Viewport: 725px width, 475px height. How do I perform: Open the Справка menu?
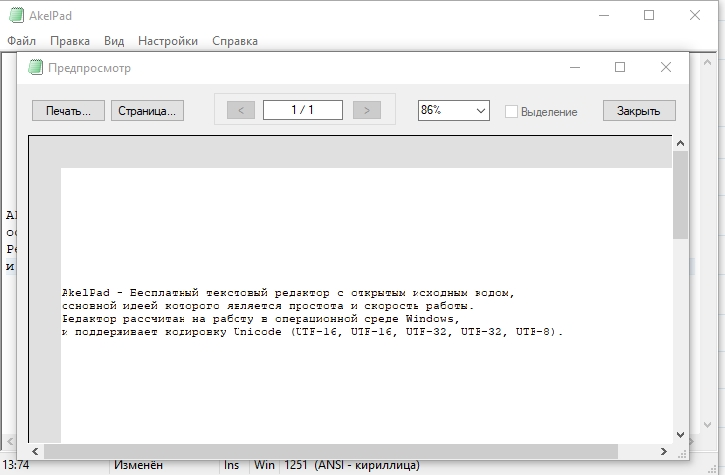(235, 41)
